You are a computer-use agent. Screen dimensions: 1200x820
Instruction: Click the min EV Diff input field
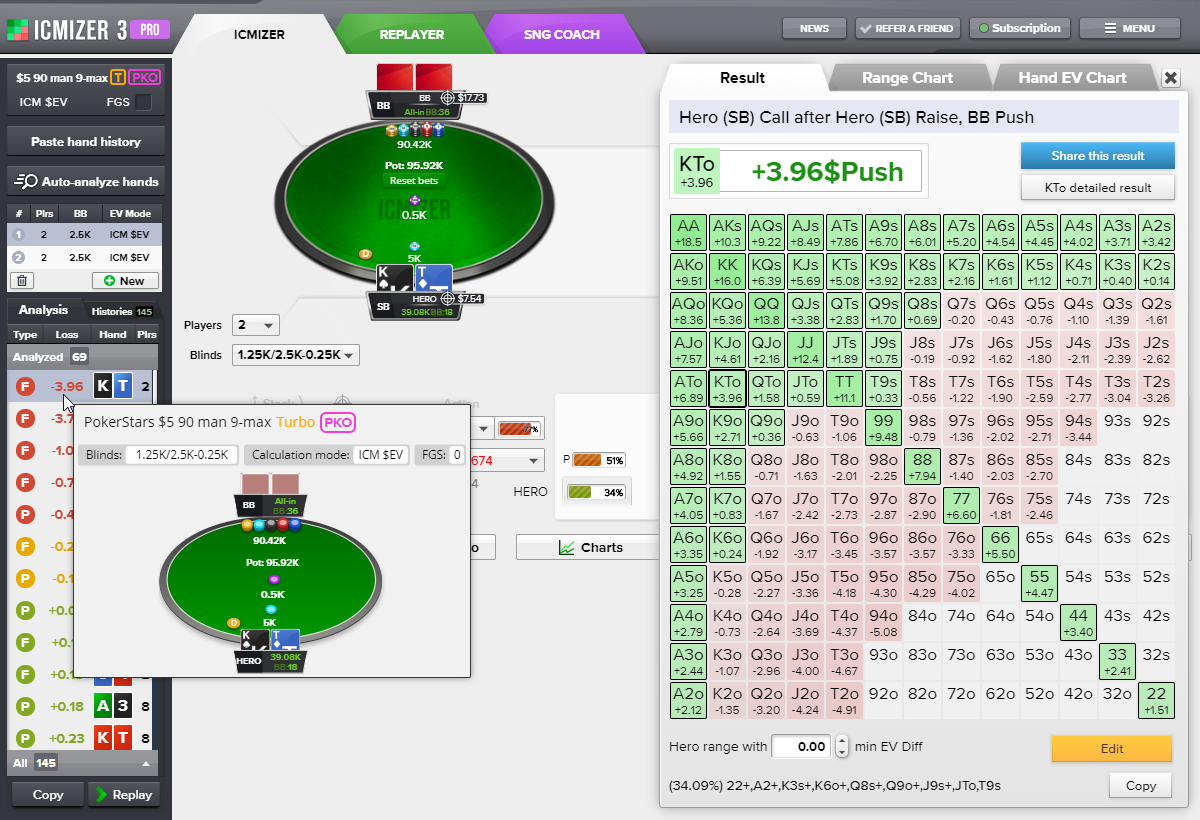pos(802,746)
